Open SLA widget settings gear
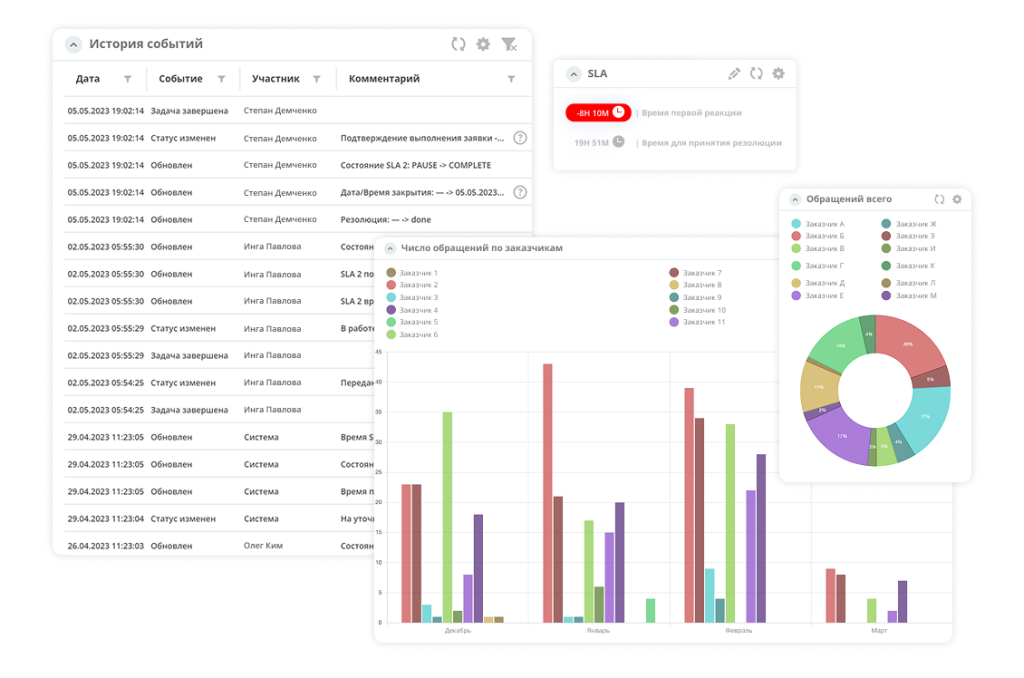Viewport: 1024px width, 678px height. 778,73
